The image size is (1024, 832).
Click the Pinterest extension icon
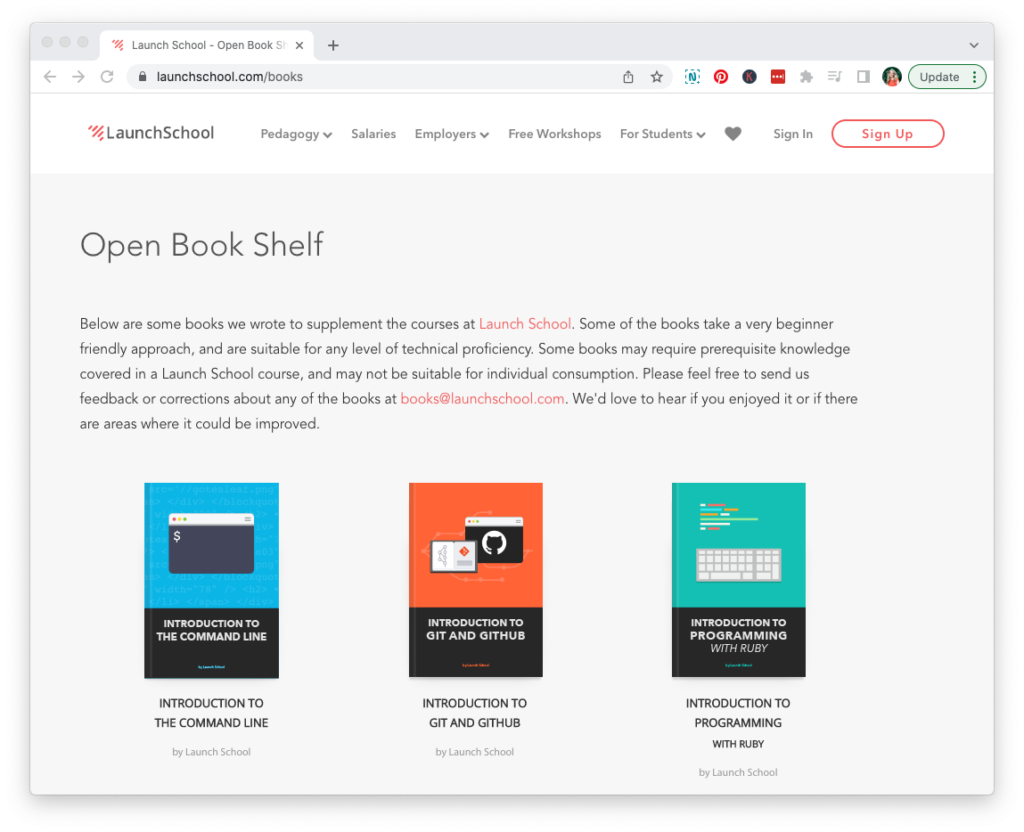pyautogui.click(x=721, y=76)
